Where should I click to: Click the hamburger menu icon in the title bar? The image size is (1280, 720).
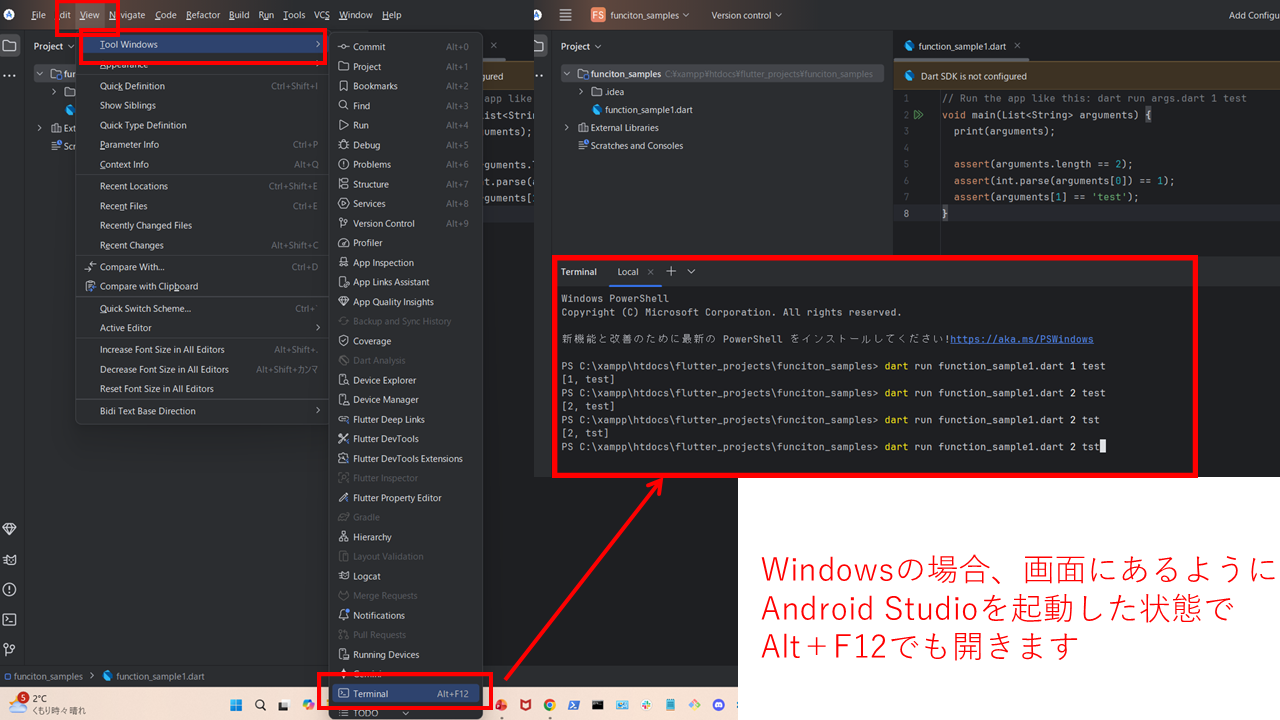click(x=565, y=14)
